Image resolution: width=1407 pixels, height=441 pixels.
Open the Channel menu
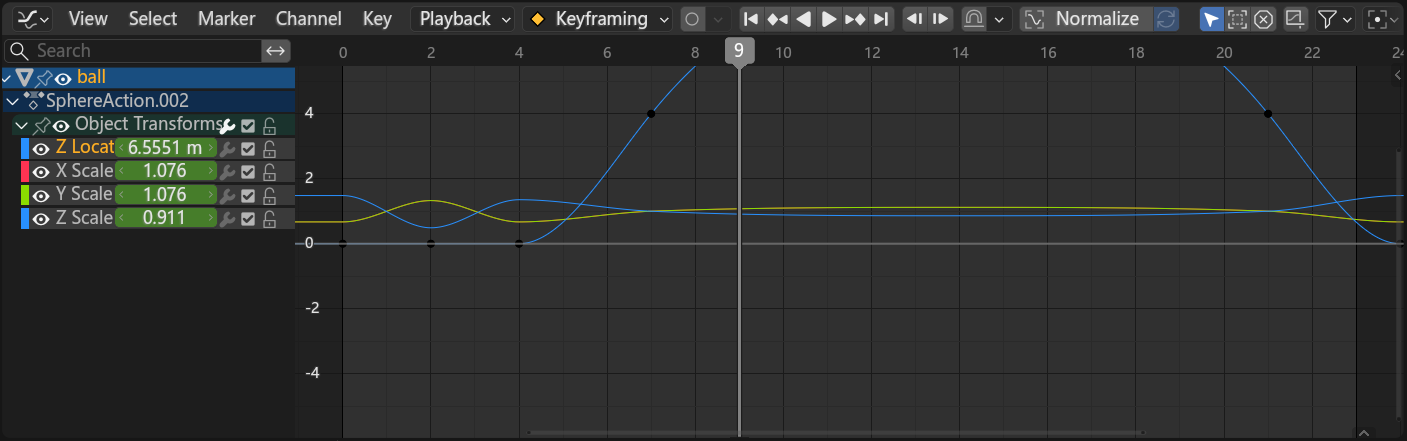click(x=308, y=18)
